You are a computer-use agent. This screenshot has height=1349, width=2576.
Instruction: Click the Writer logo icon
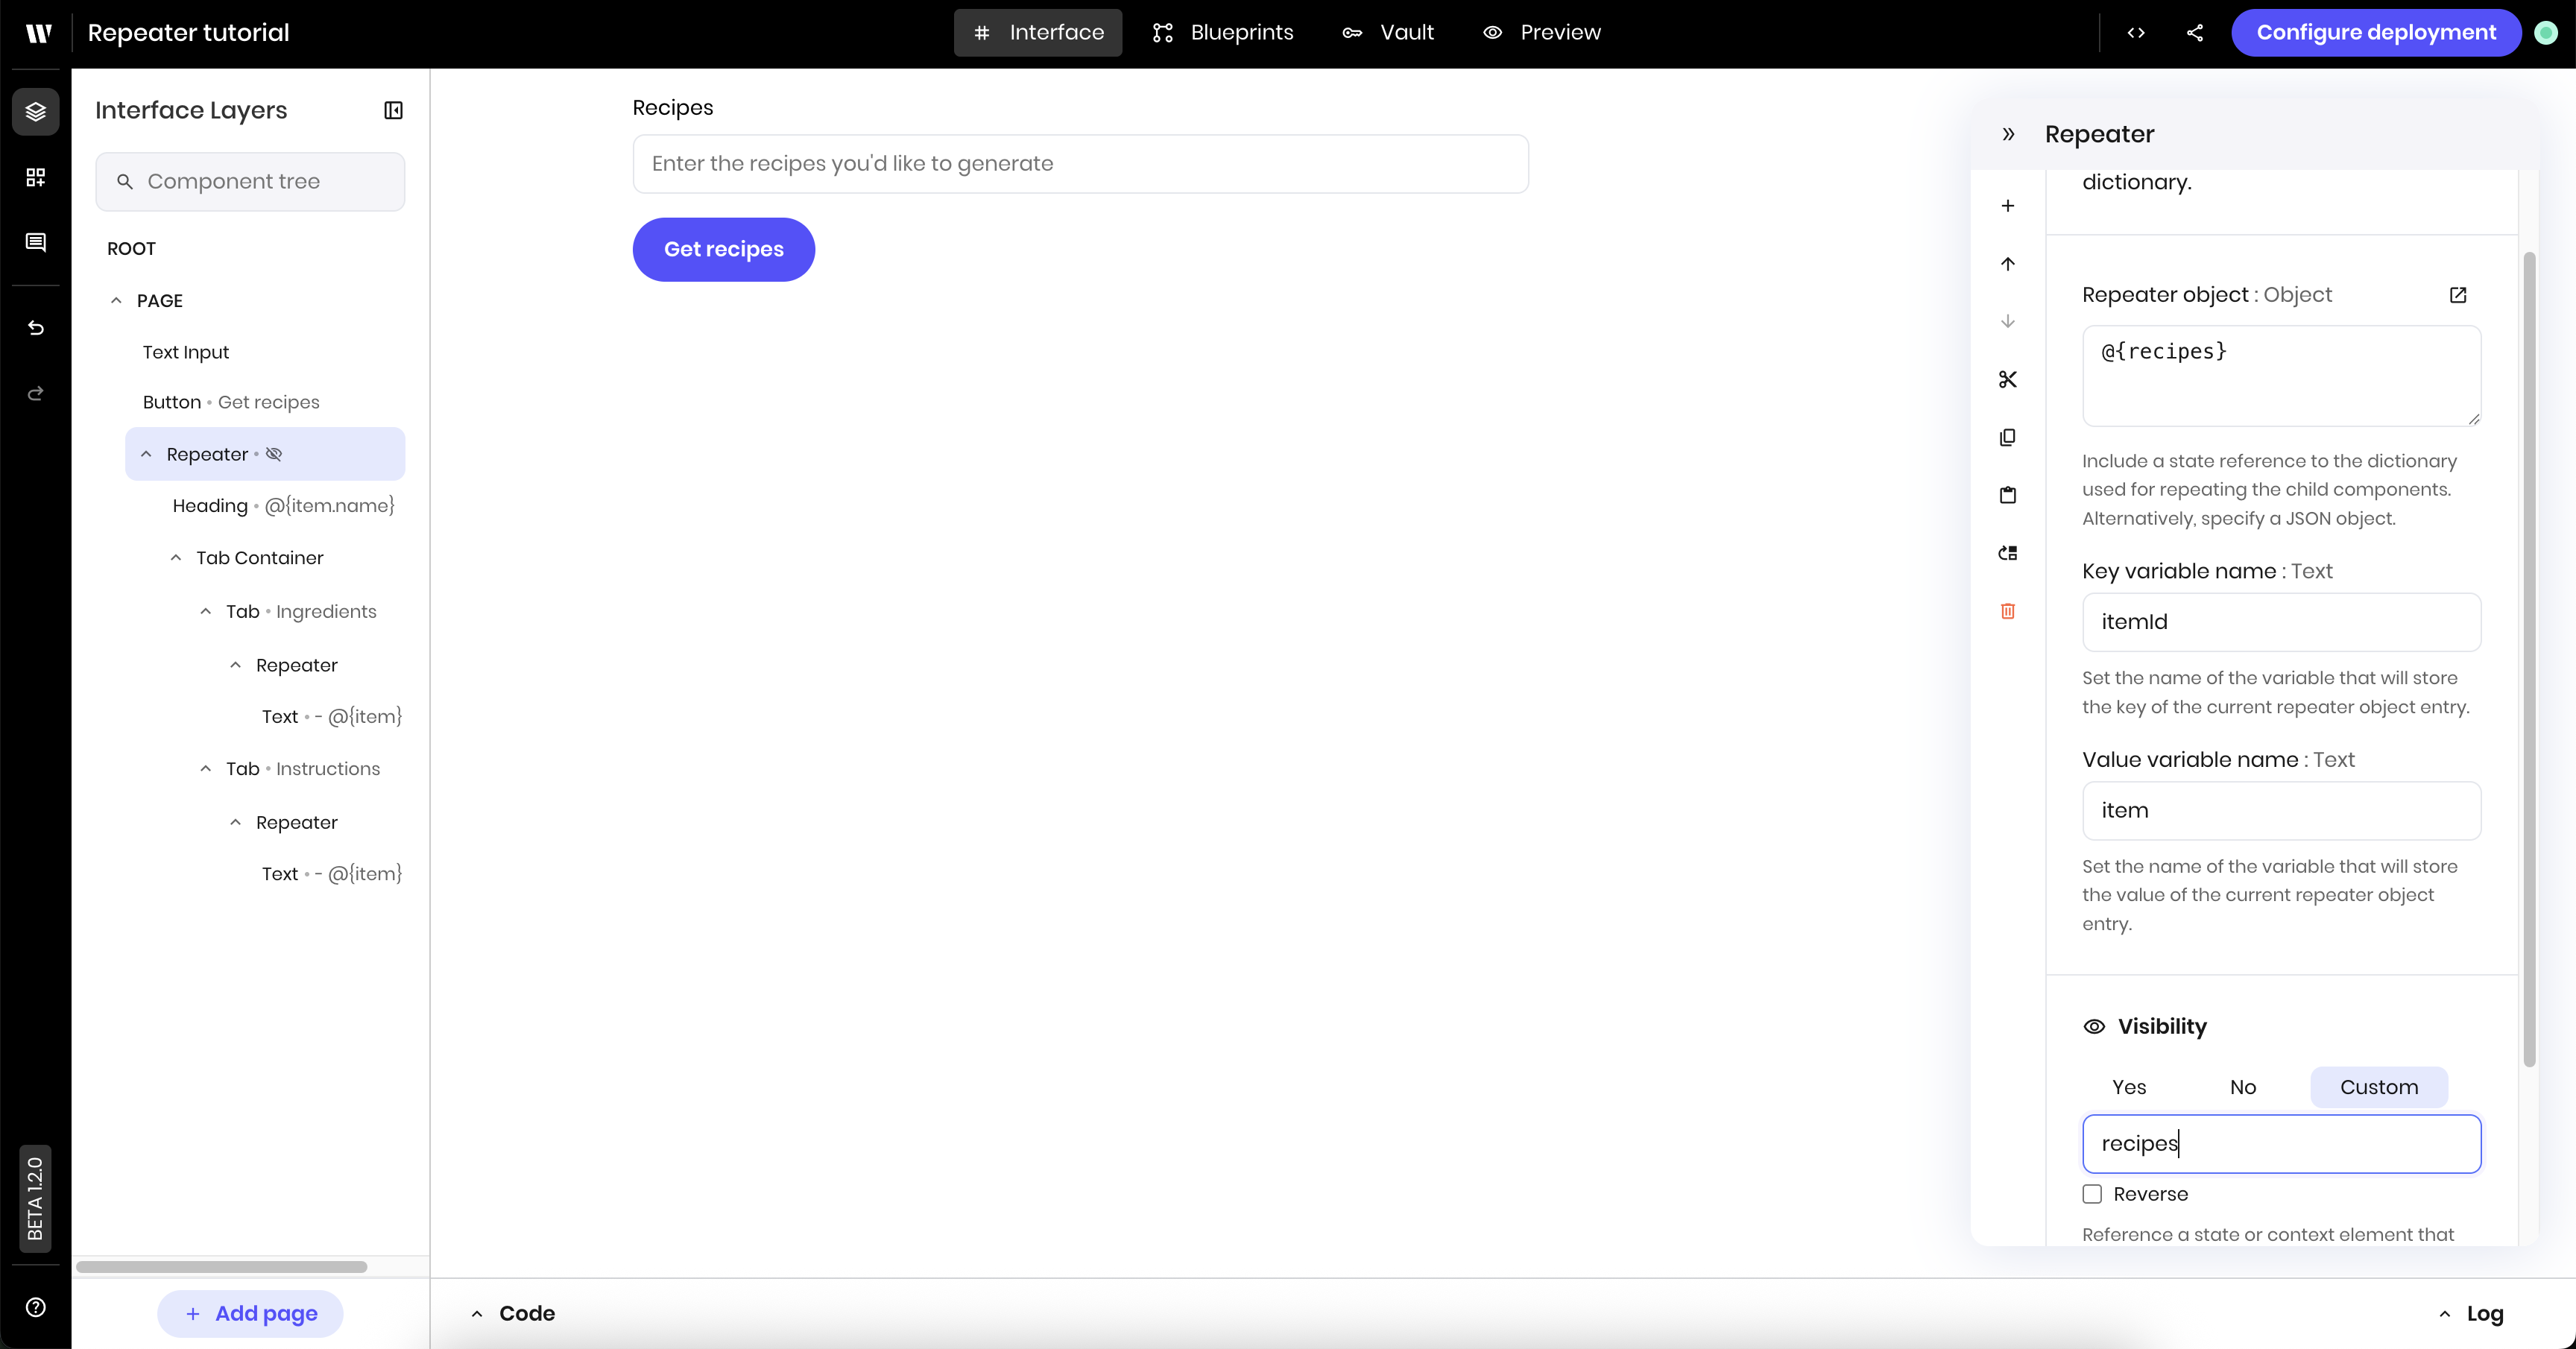[x=38, y=33]
